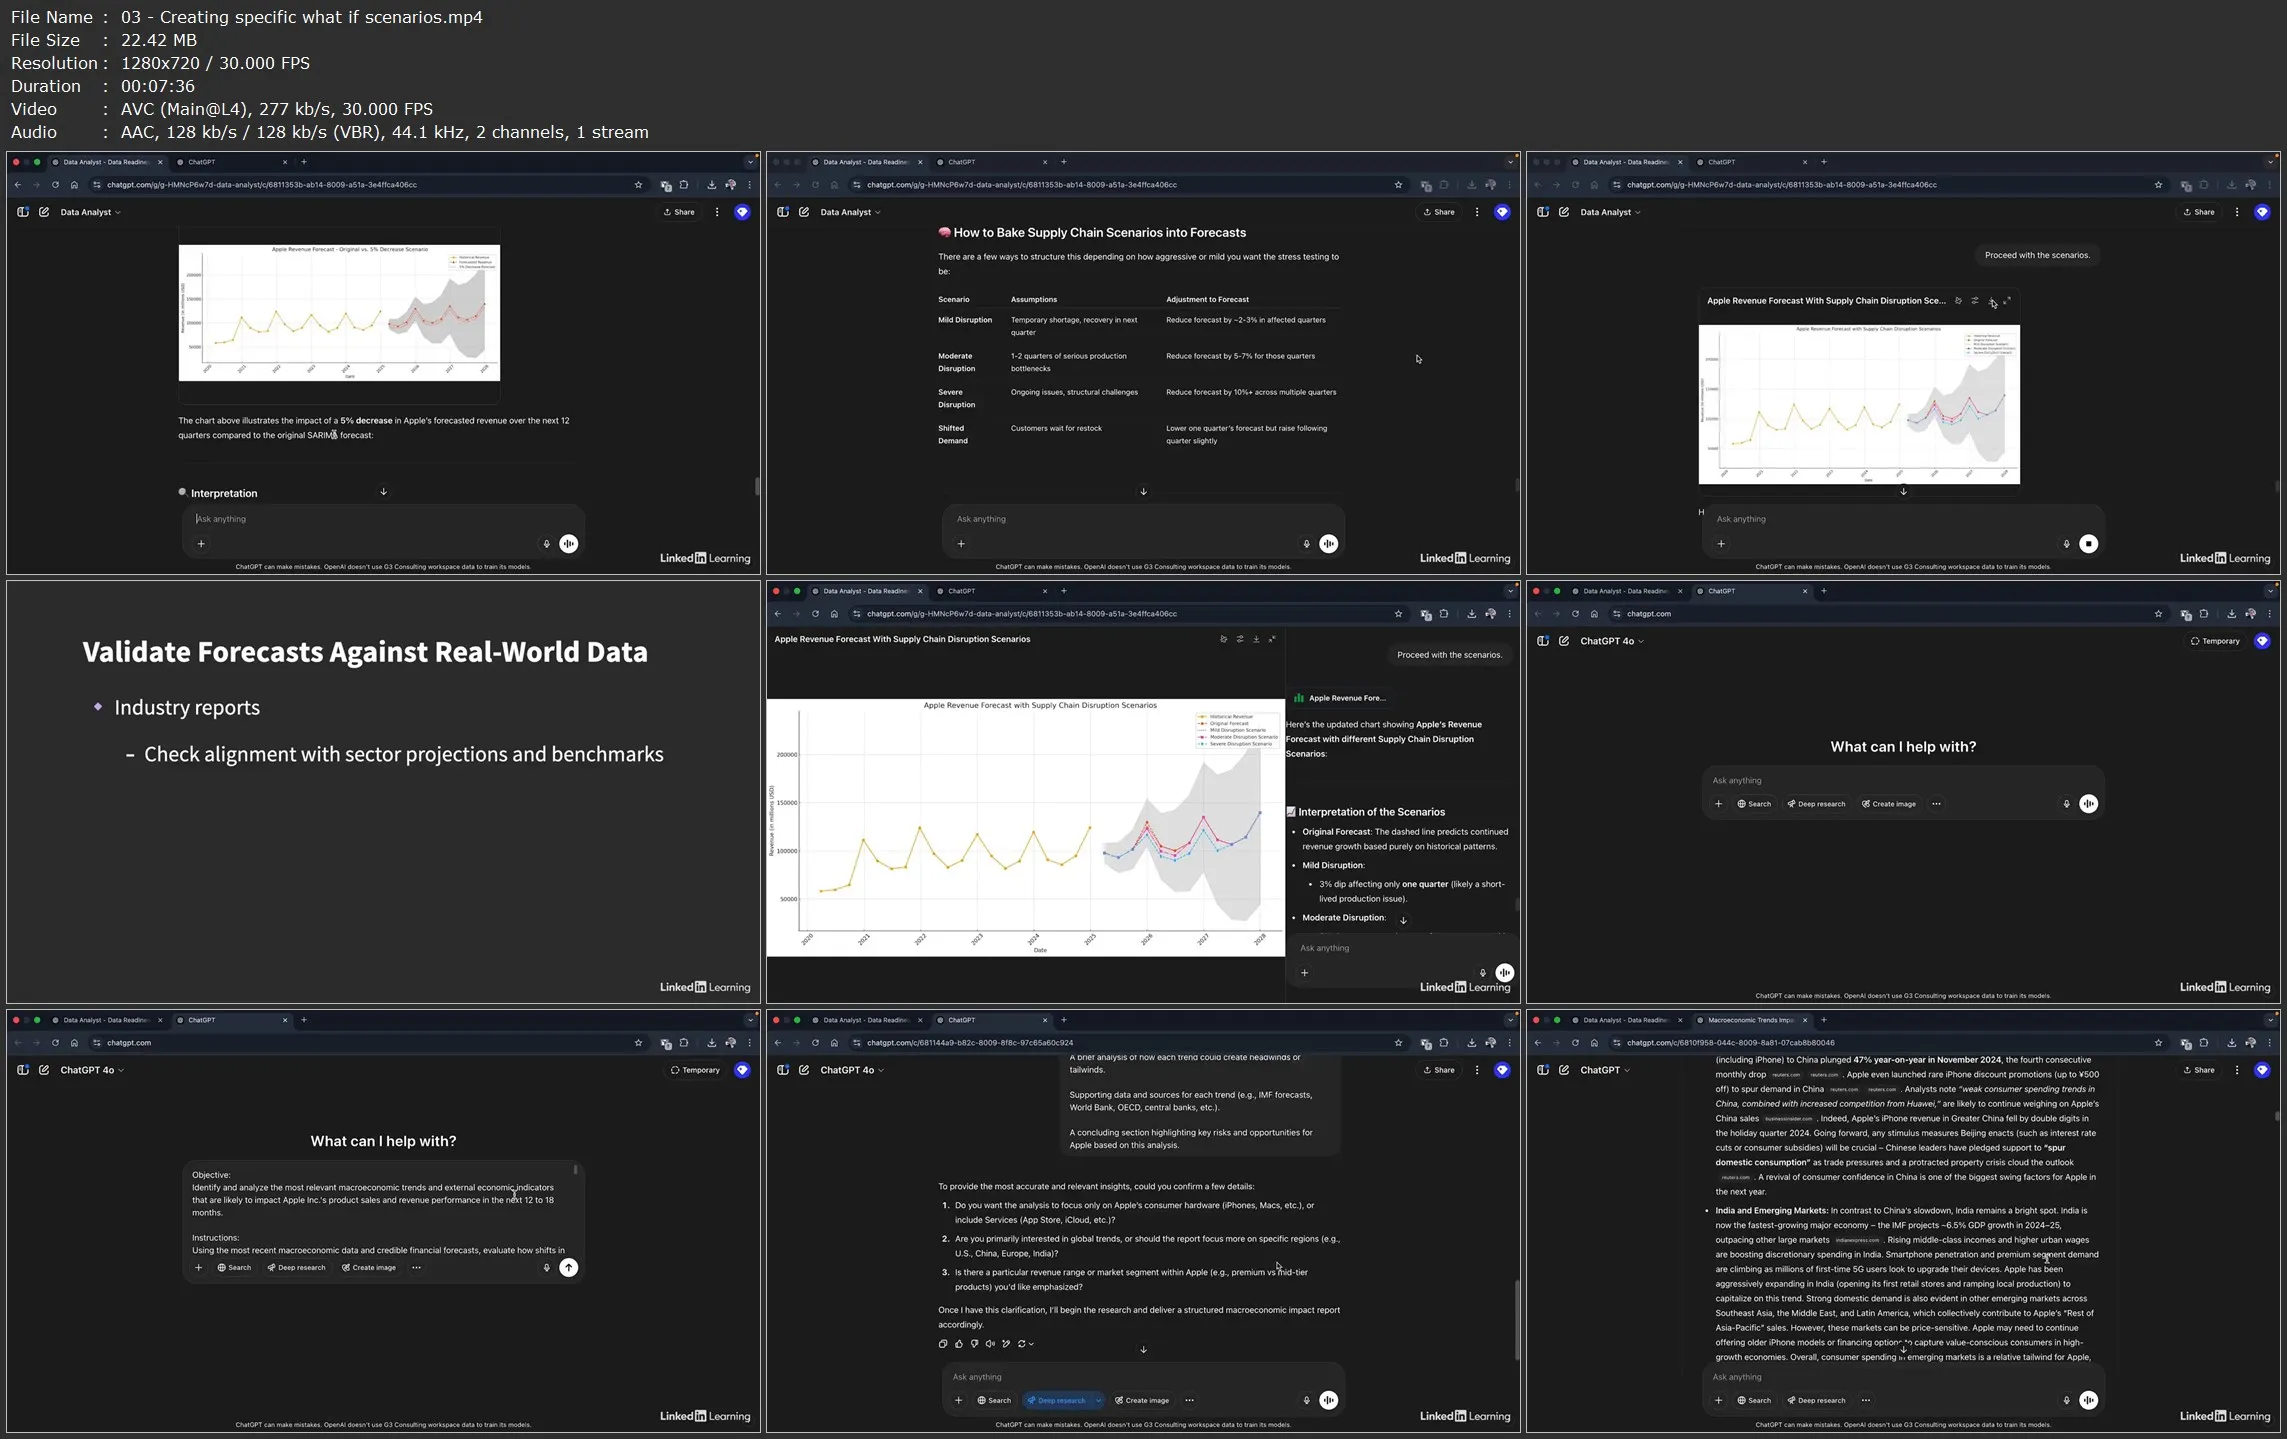Click the Search button in the empty-prompt 'What can I help with?' frame
The height and width of the screenshot is (1439, 2287).
1754,804
